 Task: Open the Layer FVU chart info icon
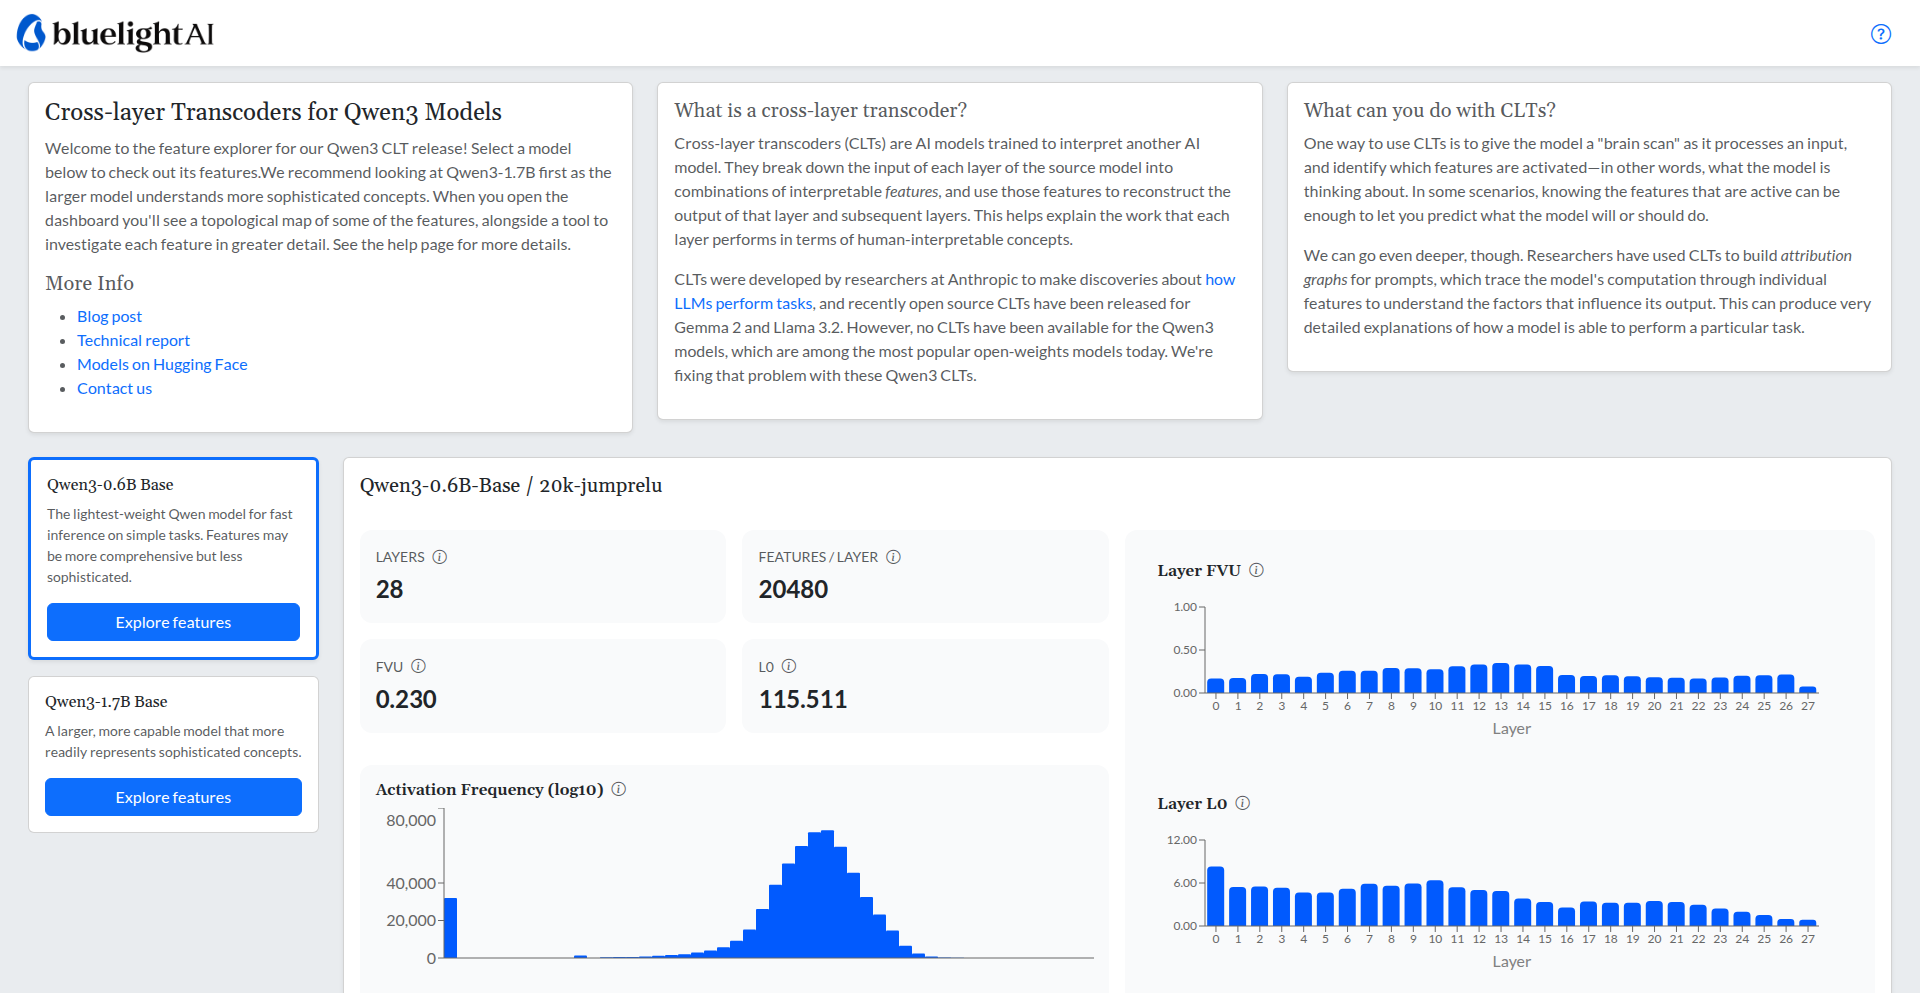click(x=1256, y=570)
